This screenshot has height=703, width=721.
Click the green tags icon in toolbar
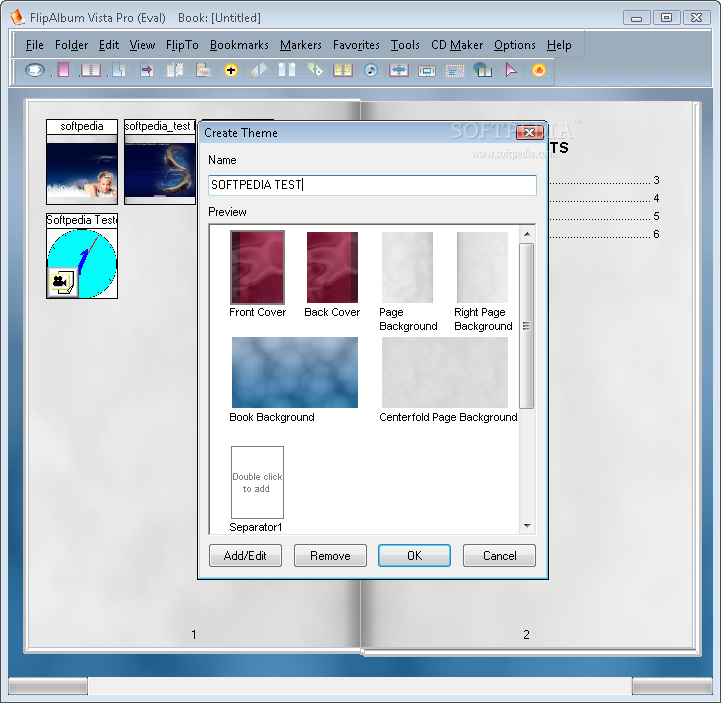point(315,70)
